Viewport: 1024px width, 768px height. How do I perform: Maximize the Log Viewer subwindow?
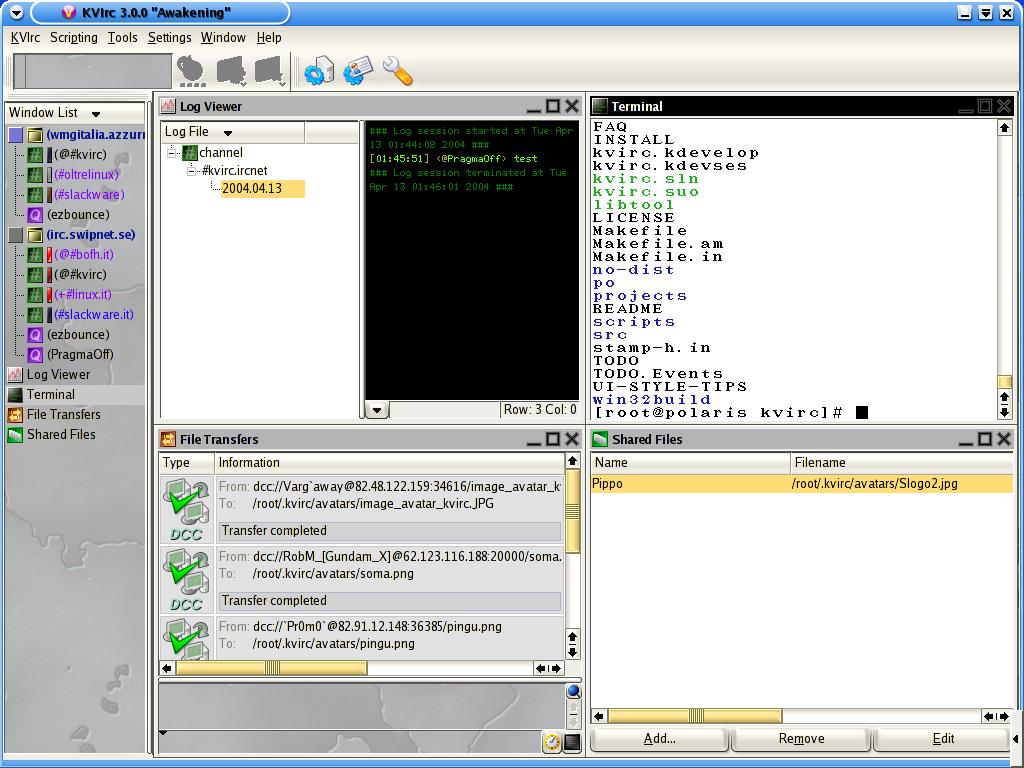tap(552, 106)
